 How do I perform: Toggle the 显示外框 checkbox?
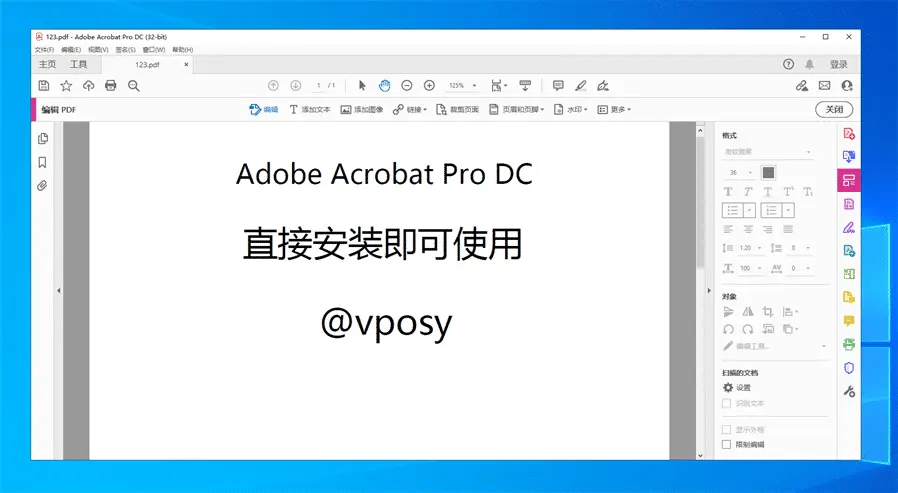(727, 429)
